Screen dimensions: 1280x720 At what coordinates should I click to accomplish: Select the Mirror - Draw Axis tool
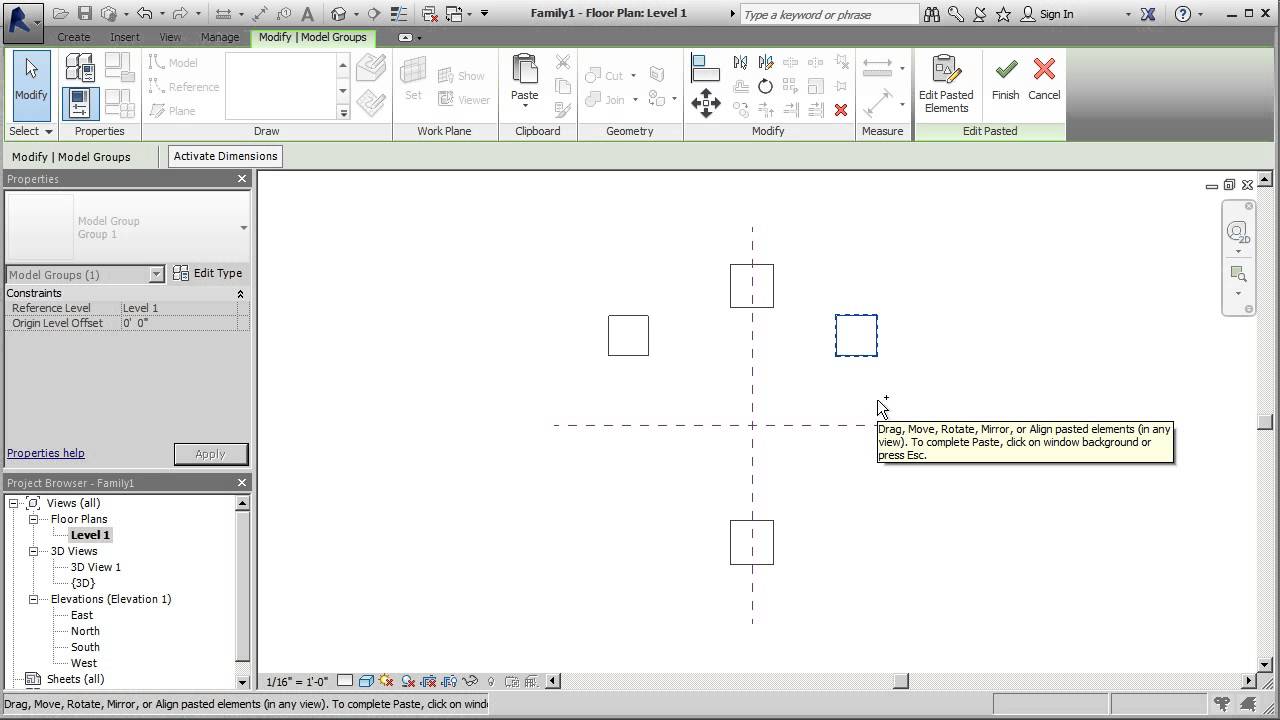pos(766,62)
